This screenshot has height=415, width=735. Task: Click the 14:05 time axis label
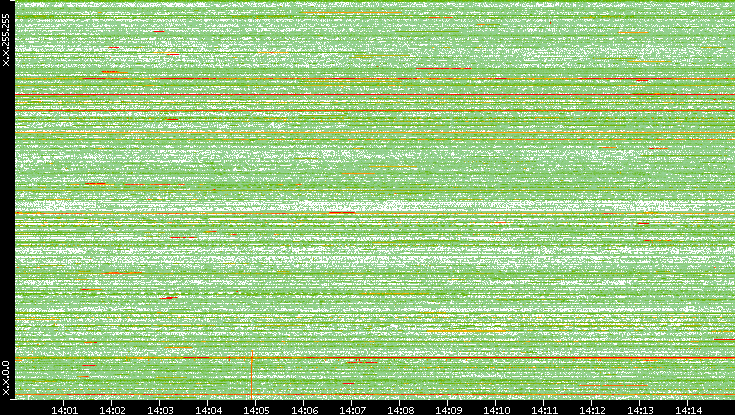[x=256, y=410]
